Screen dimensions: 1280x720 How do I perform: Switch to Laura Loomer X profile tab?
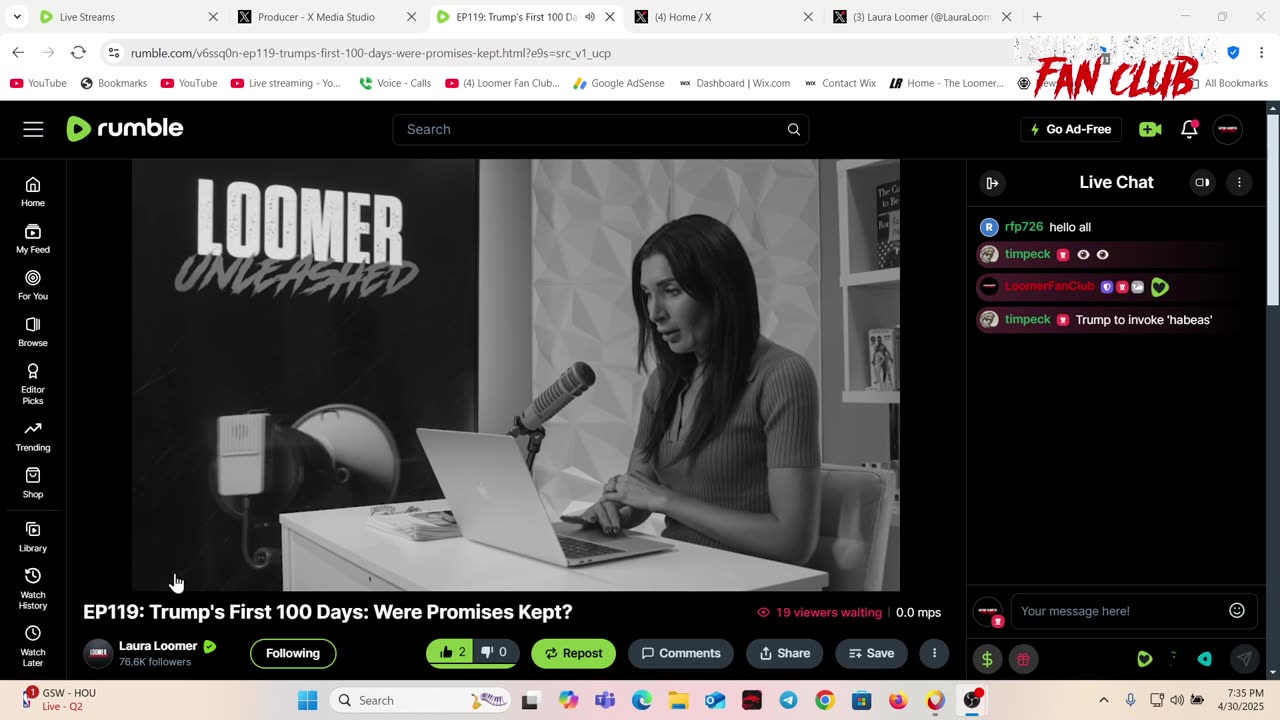[x=922, y=17]
